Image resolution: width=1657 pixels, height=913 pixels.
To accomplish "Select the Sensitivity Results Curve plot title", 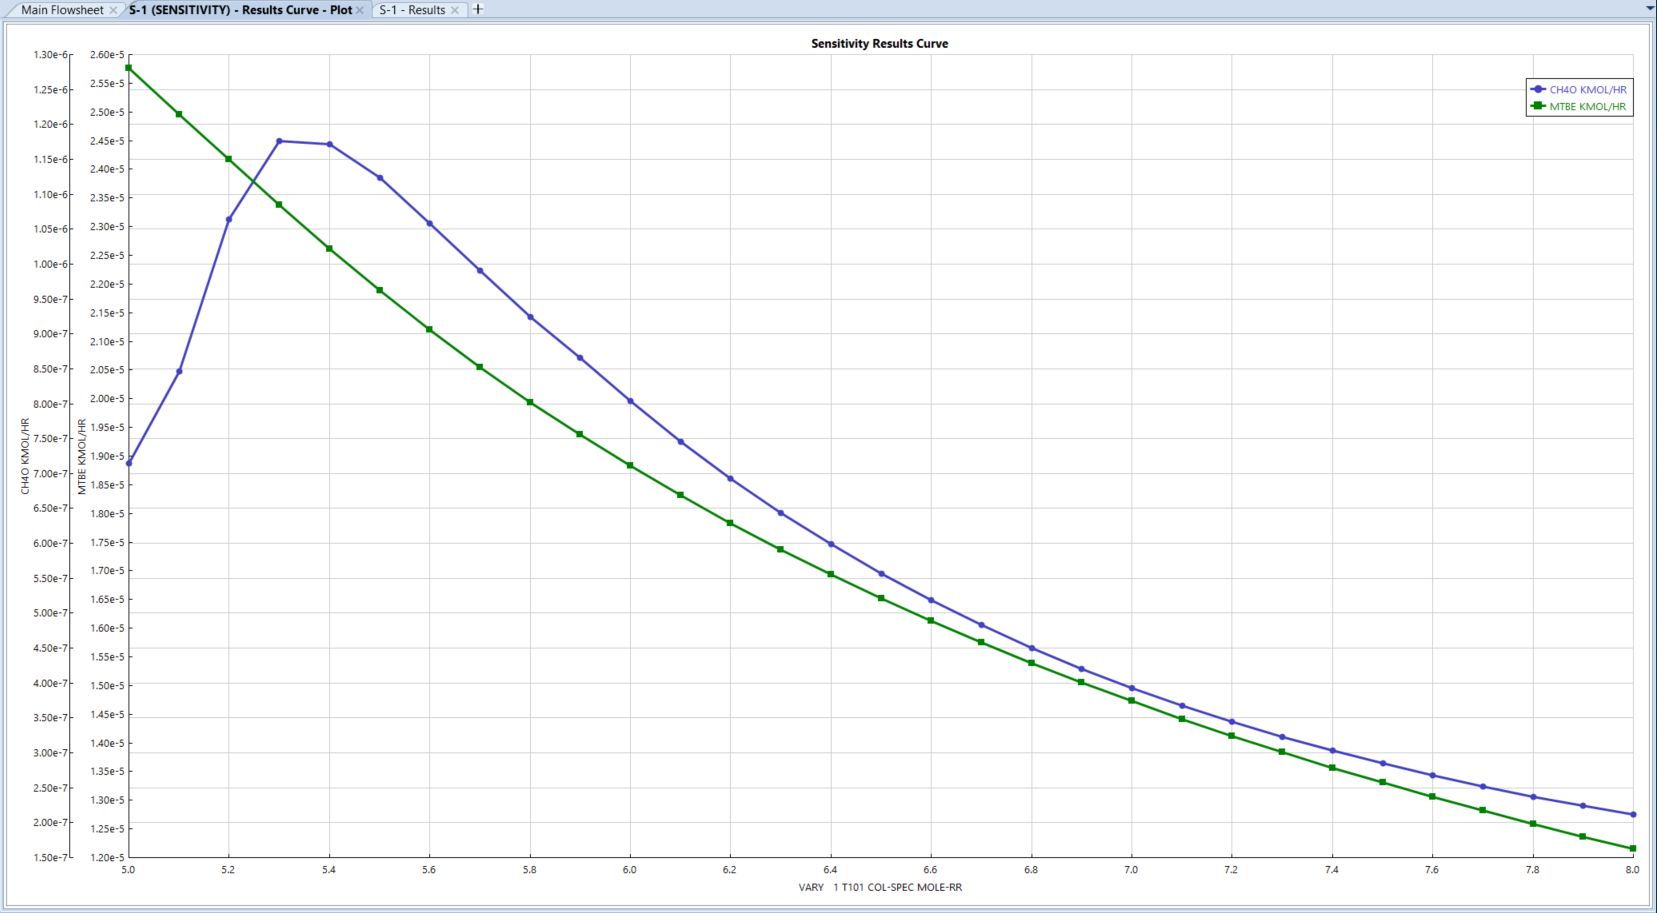I will 879,44.
